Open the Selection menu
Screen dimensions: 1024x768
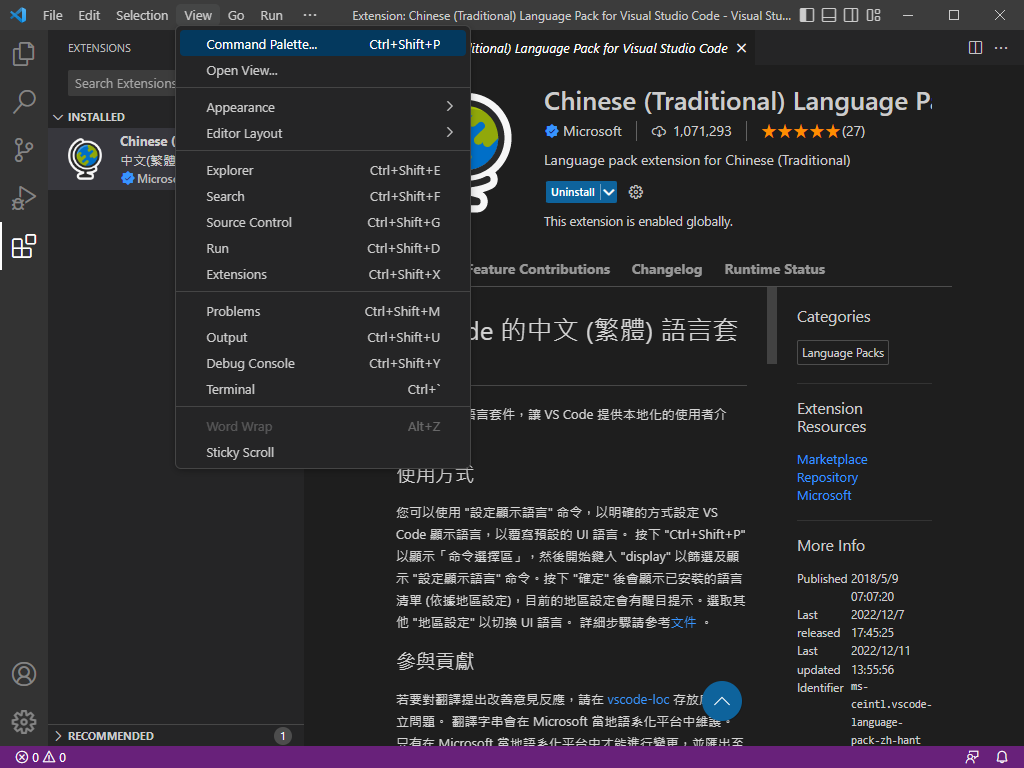[142, 15]
